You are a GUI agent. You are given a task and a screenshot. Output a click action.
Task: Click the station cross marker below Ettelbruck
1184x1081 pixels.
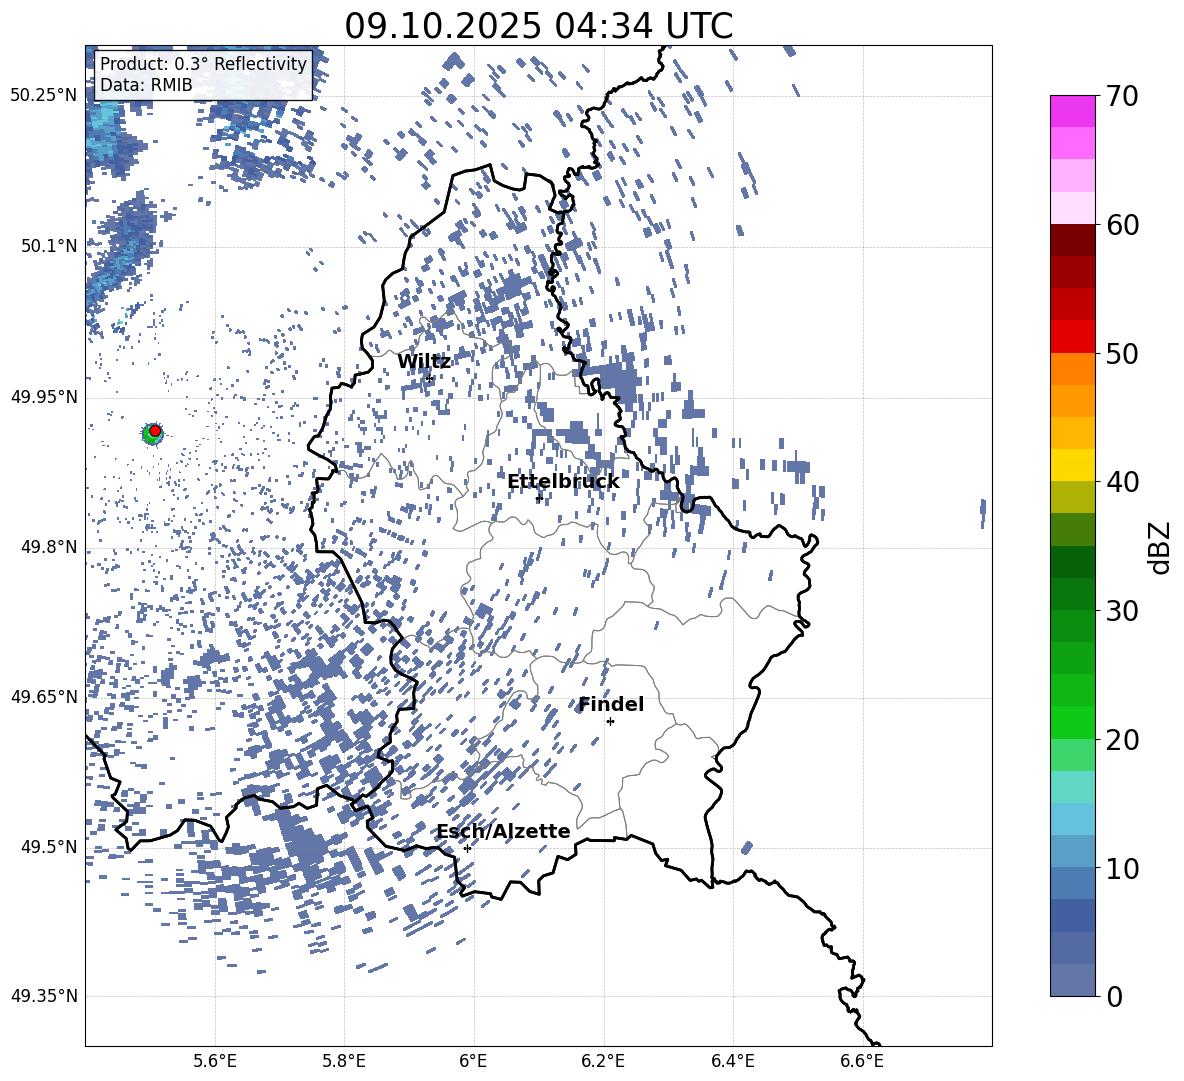(x=538, y=498)
